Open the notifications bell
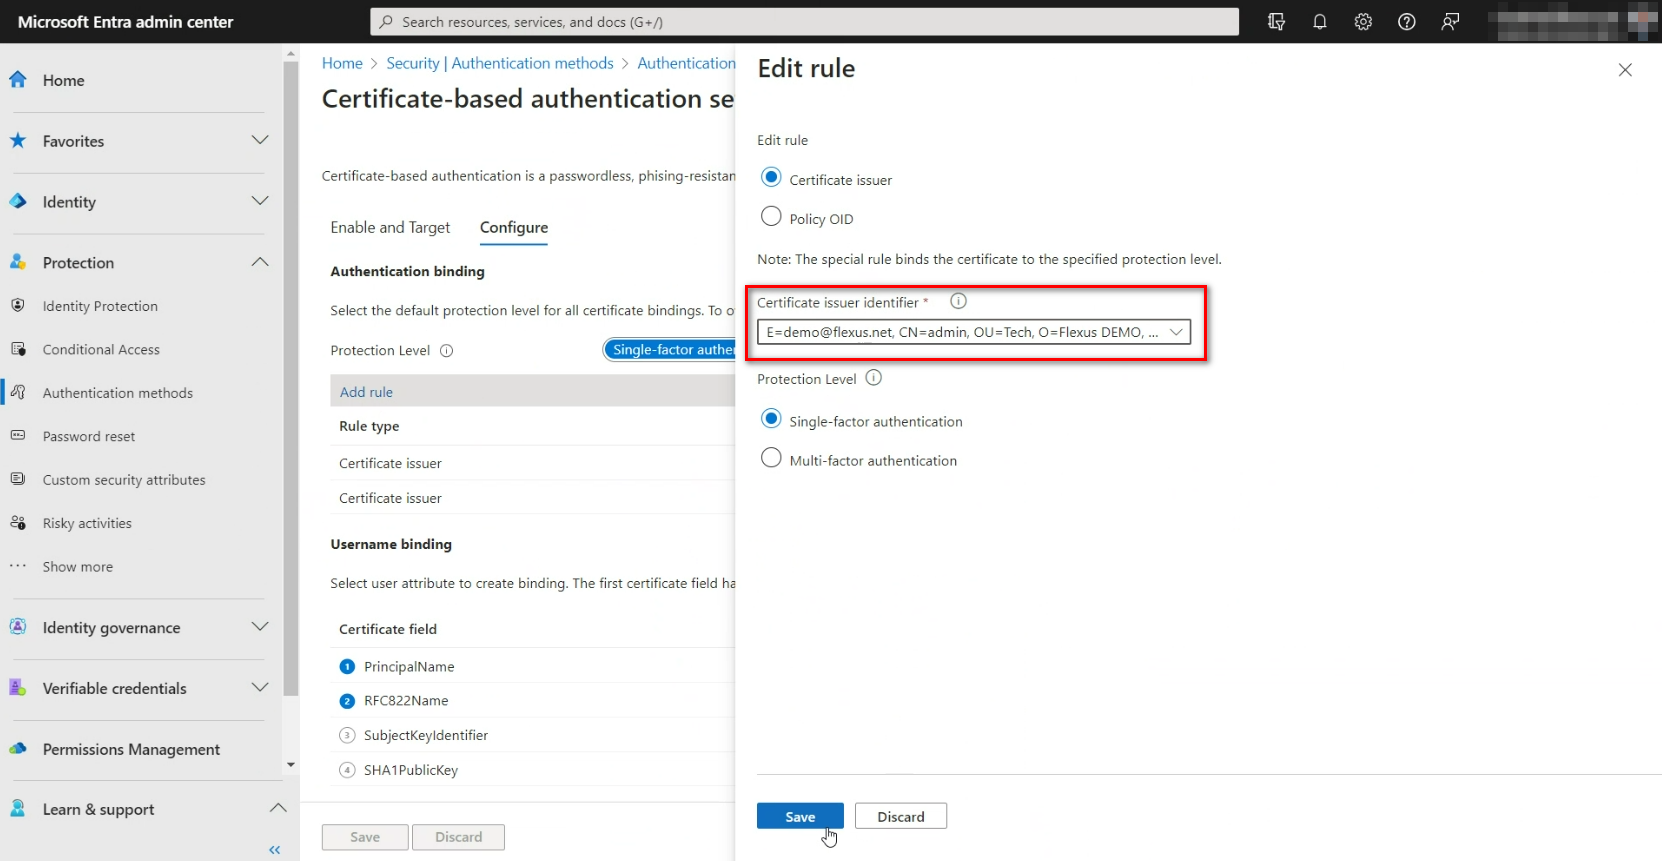 (1320, 22)
